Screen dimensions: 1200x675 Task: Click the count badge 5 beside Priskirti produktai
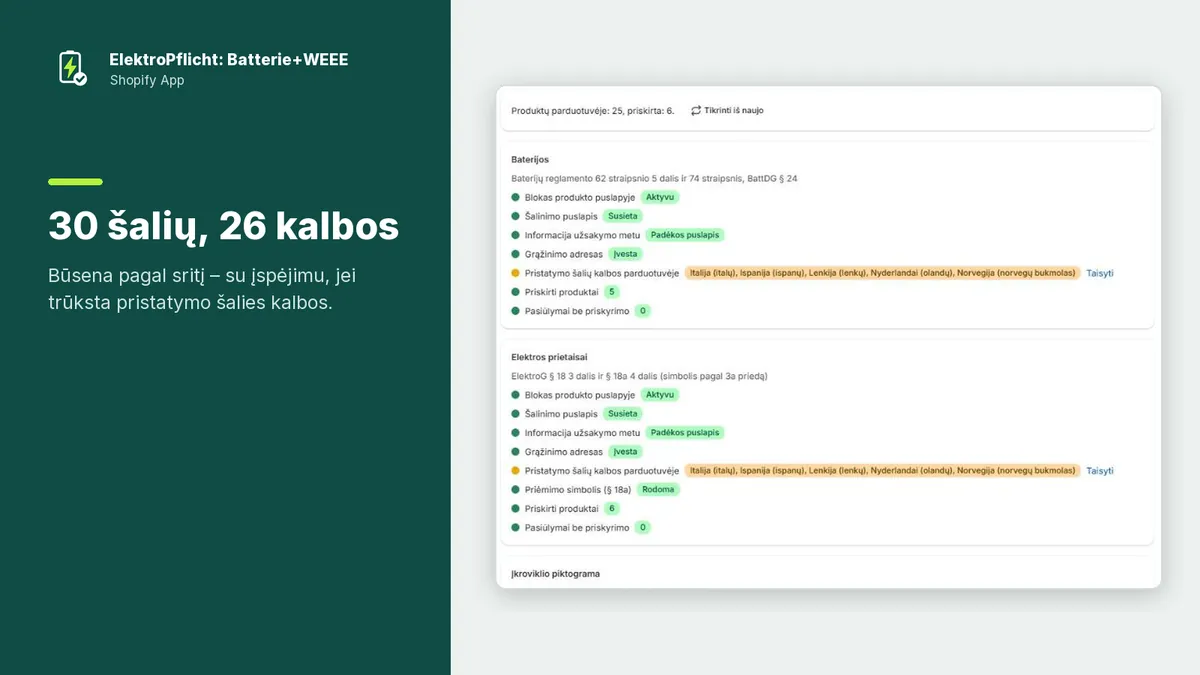612,292
